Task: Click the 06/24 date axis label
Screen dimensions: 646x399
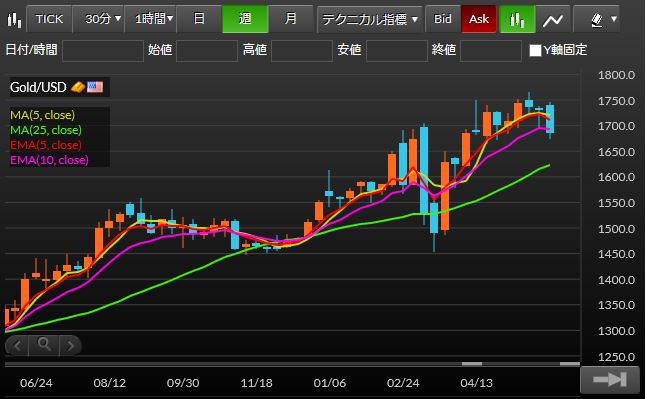Action: (x=36, y=383)
